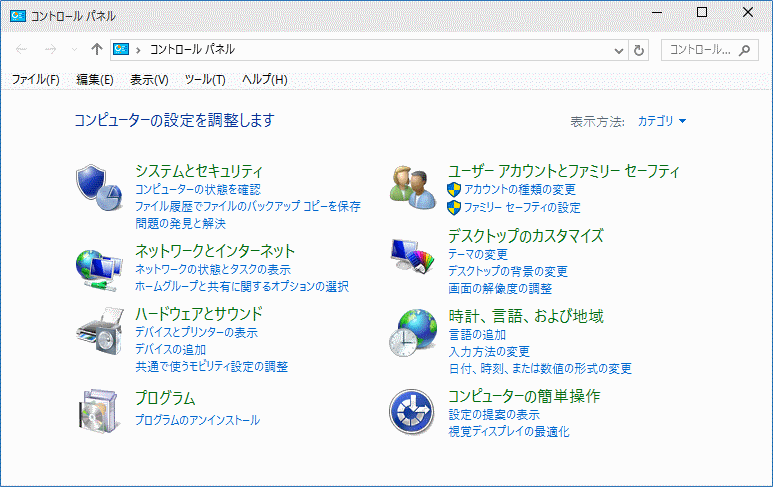Click アカウントの種類の変更 link
Screen dimensions: 773x487
point(520,190)
